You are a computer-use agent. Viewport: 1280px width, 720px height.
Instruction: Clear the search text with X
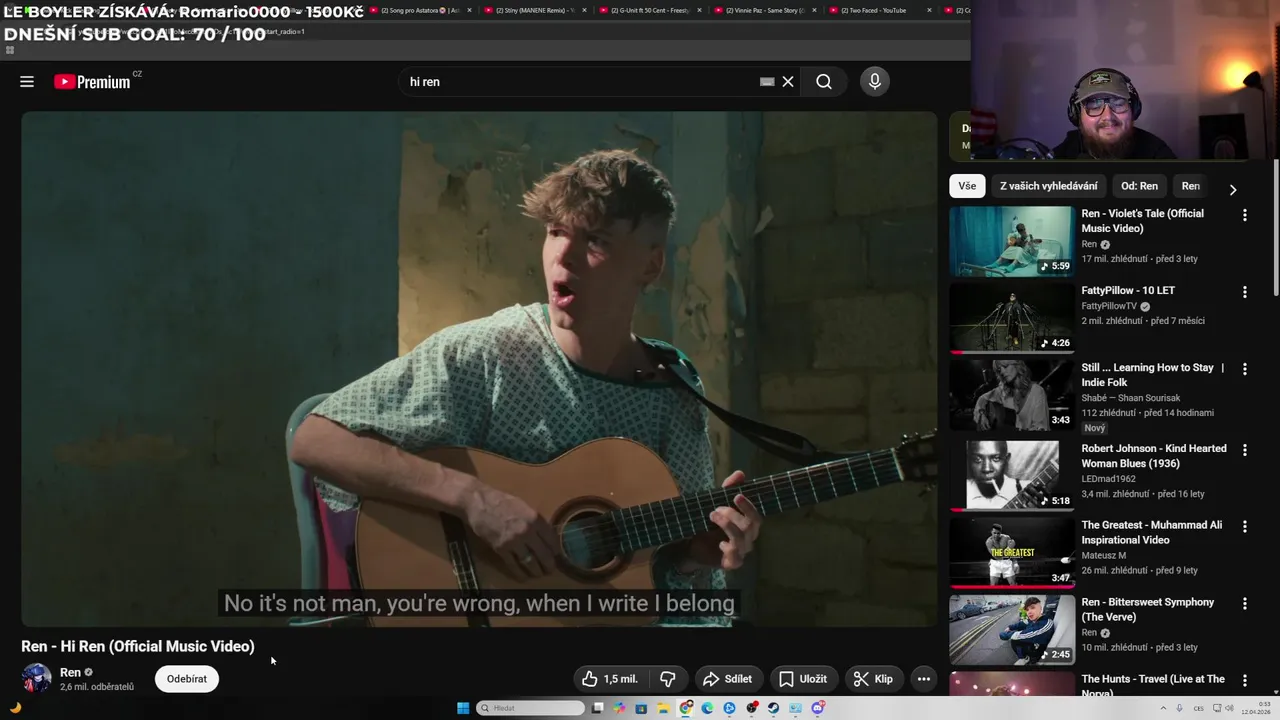point(788,82)
